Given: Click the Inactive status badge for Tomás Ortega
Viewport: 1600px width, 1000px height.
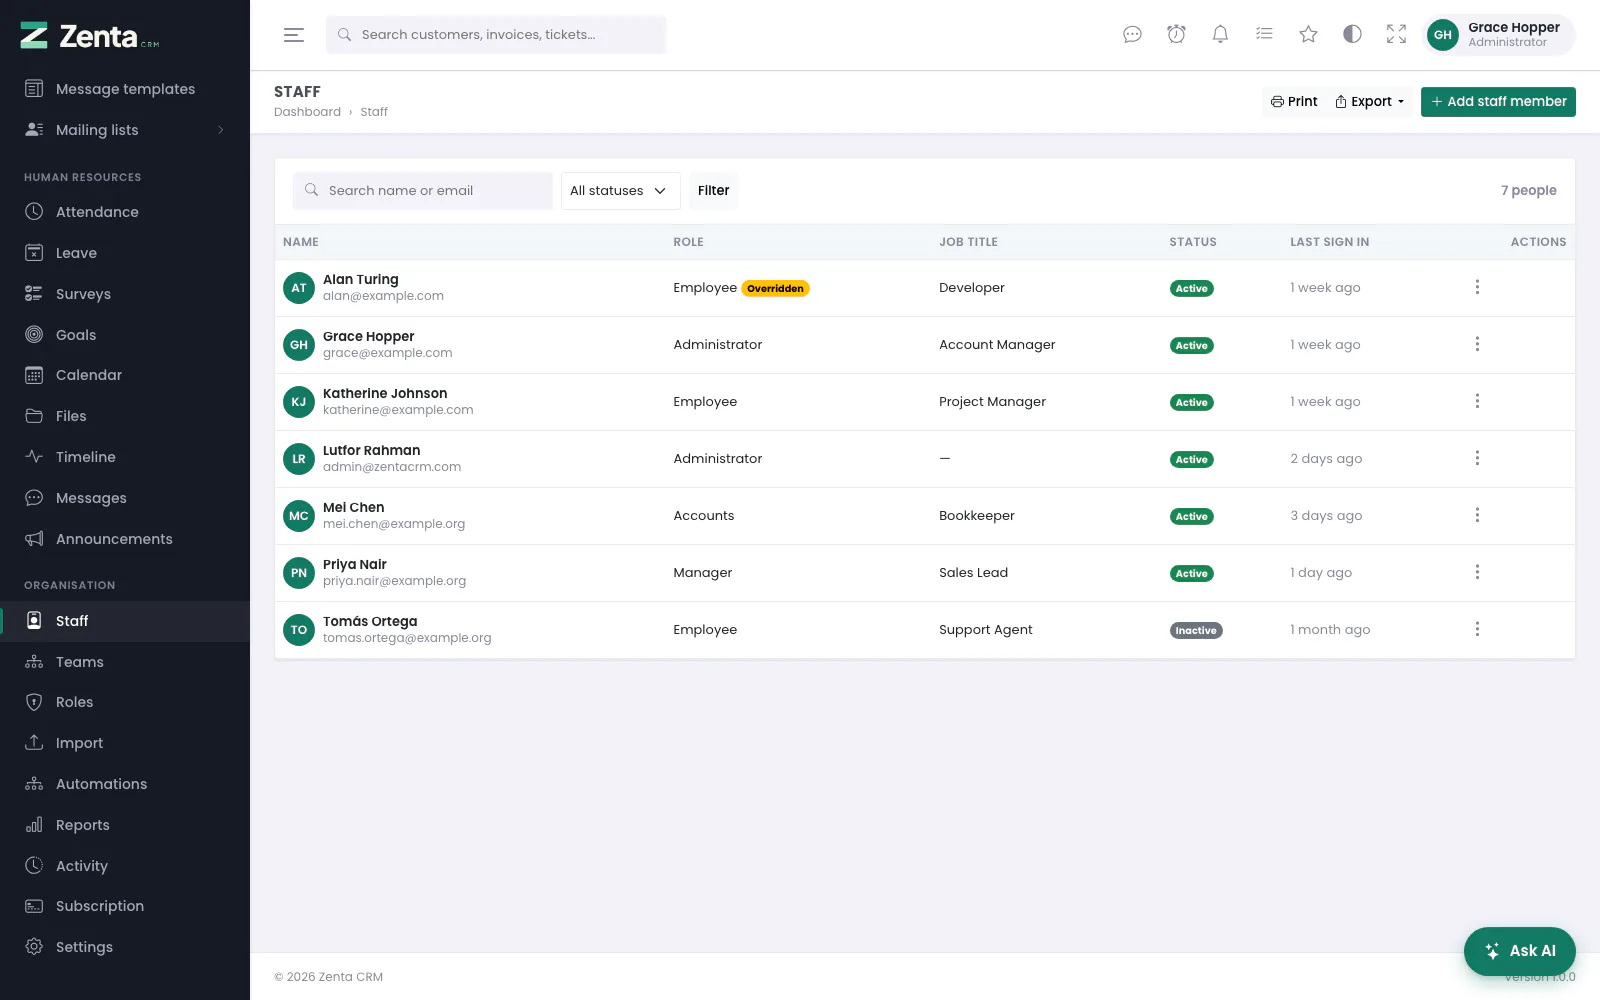Looking at the screenshot, I should pyautogui.click(x=1196, y=631).
